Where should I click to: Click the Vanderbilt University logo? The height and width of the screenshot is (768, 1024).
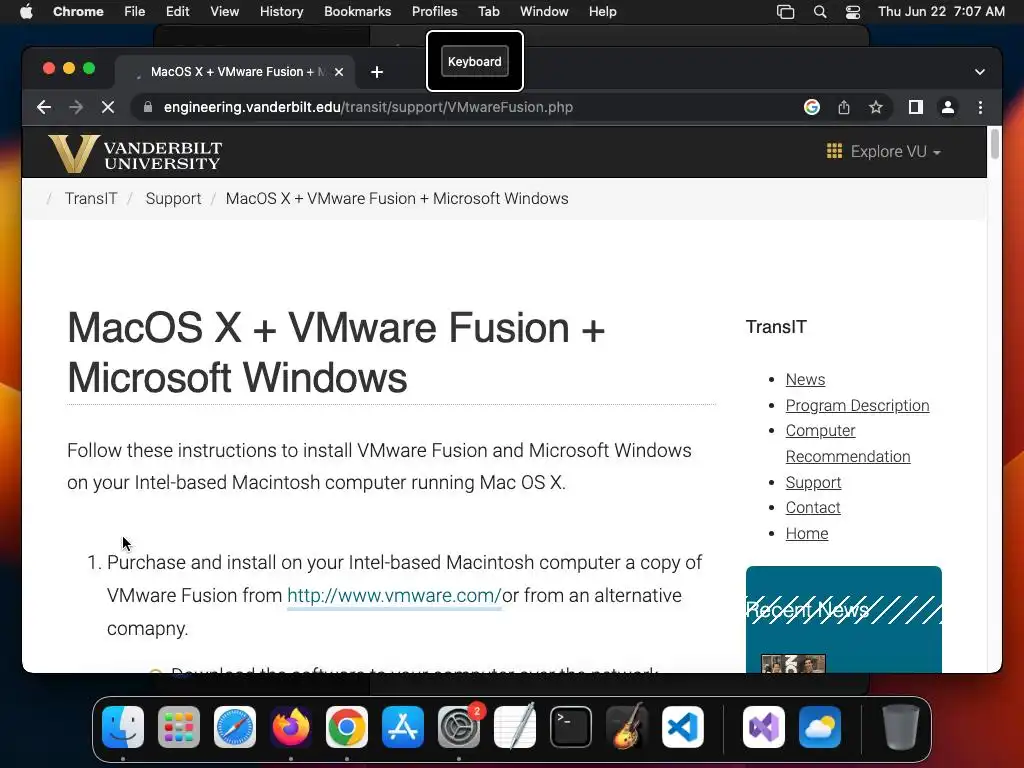point(135,153)
